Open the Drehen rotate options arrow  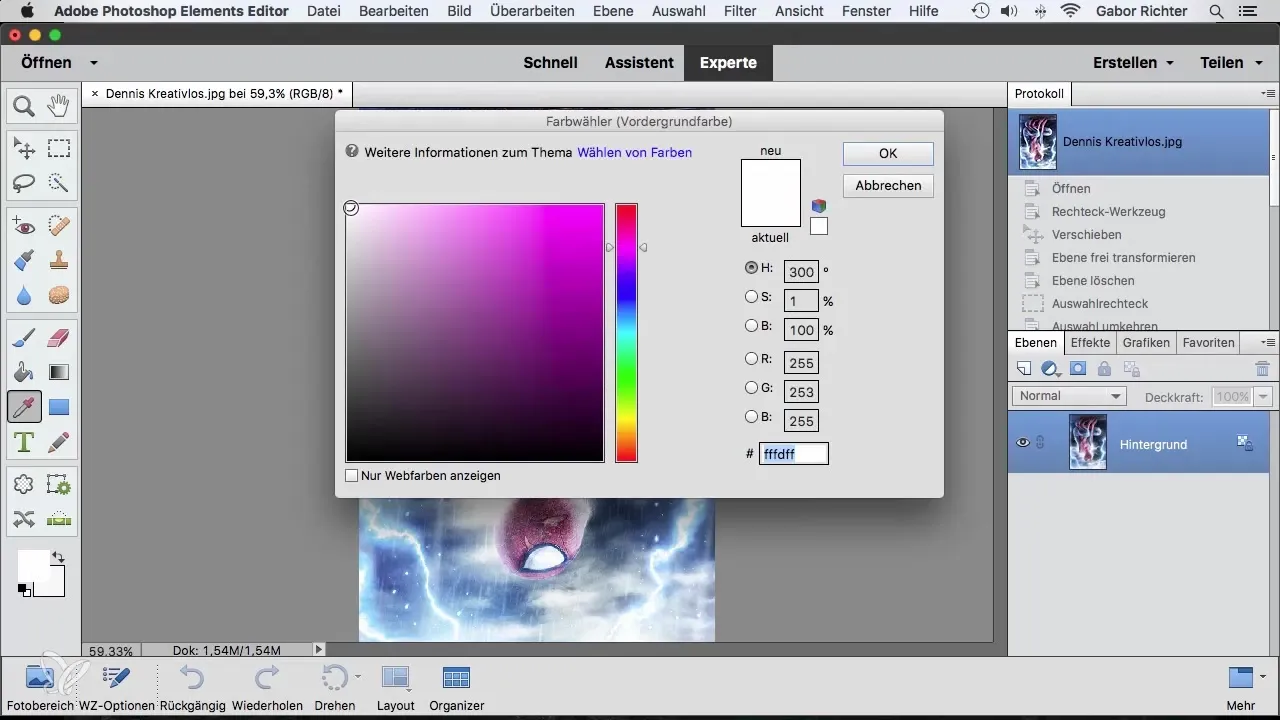pos(357,677)
